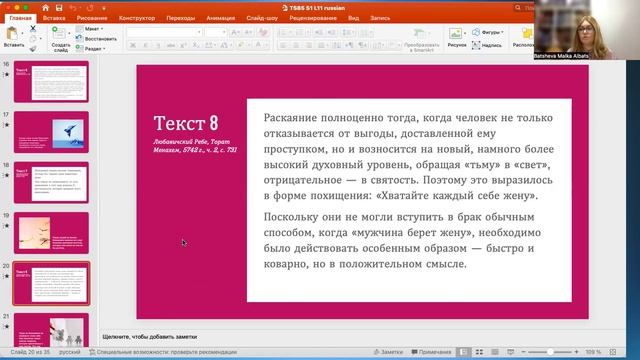
Task: Open the Раздел section dropdown
Action: (x=91, y=49)
